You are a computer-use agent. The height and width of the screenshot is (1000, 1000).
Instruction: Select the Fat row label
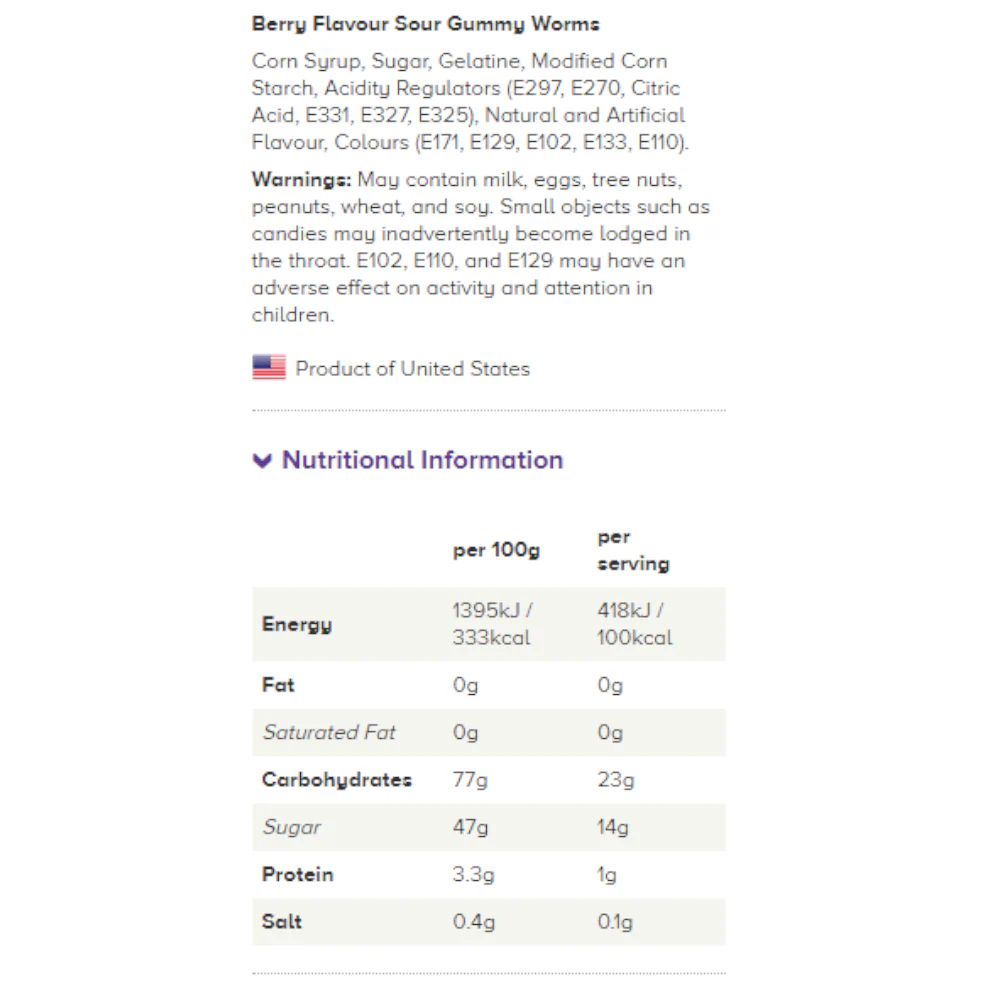278,685
